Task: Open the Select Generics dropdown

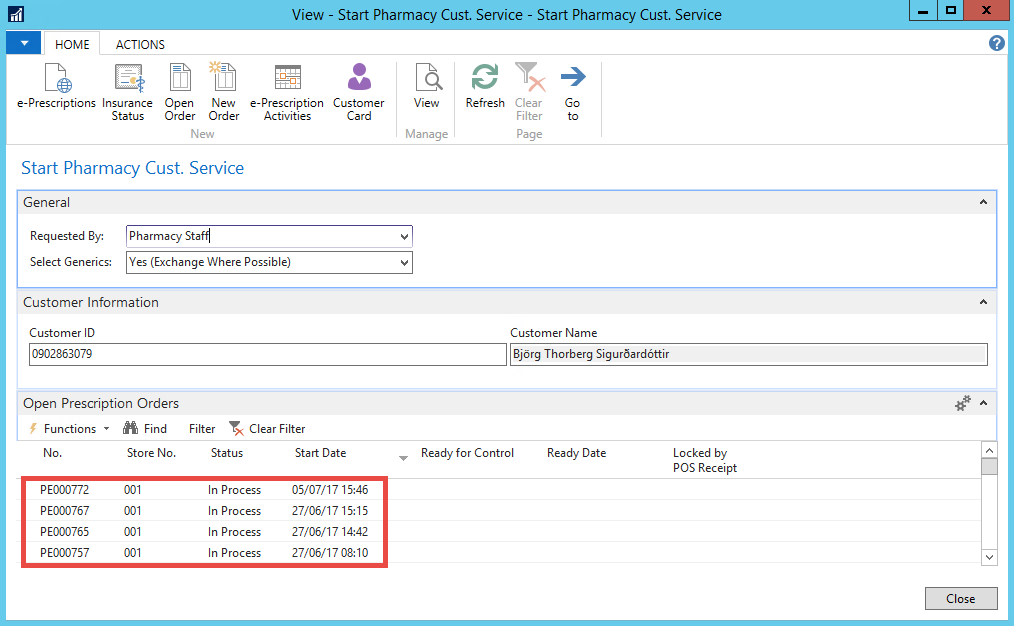Action: point(404,262)
